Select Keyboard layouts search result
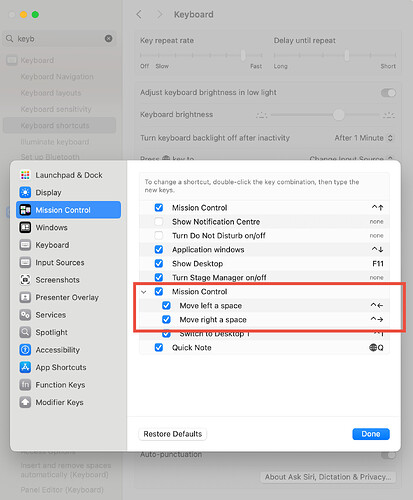The image size is (413, 500). tap(51, 93)
